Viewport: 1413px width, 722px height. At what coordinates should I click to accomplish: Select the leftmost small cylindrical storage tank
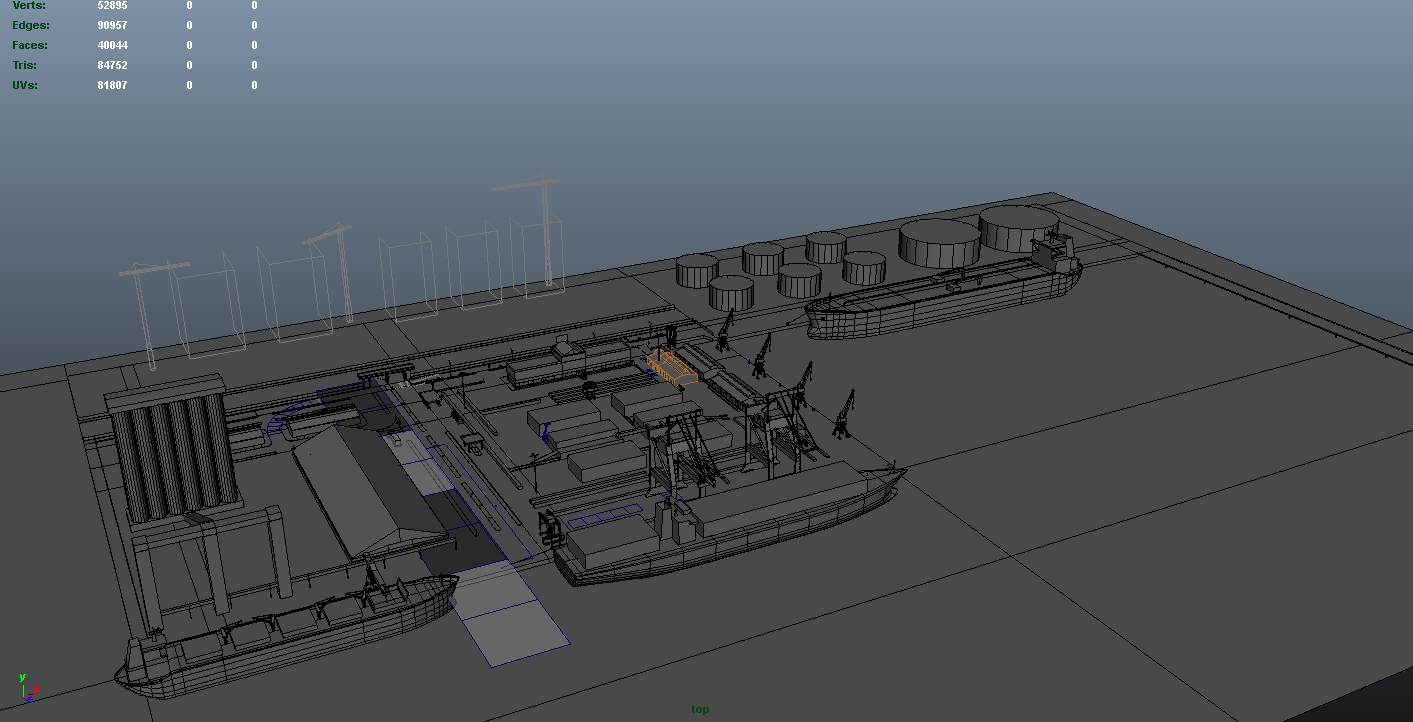[697, 271]
